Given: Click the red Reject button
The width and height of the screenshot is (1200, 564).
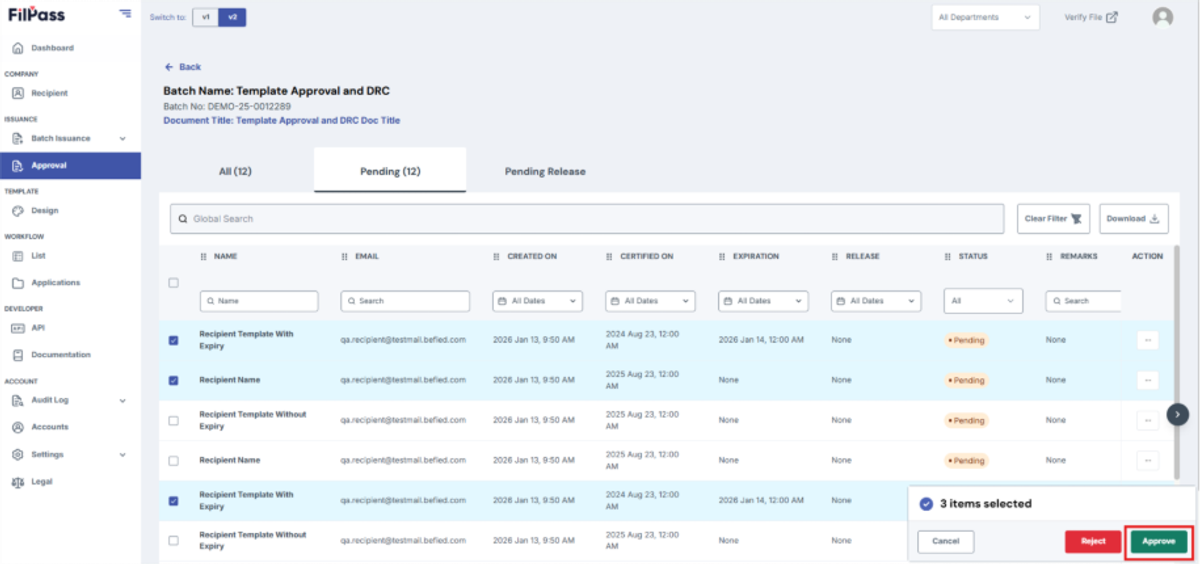Looking at the screenshot, I should 1093,541.
